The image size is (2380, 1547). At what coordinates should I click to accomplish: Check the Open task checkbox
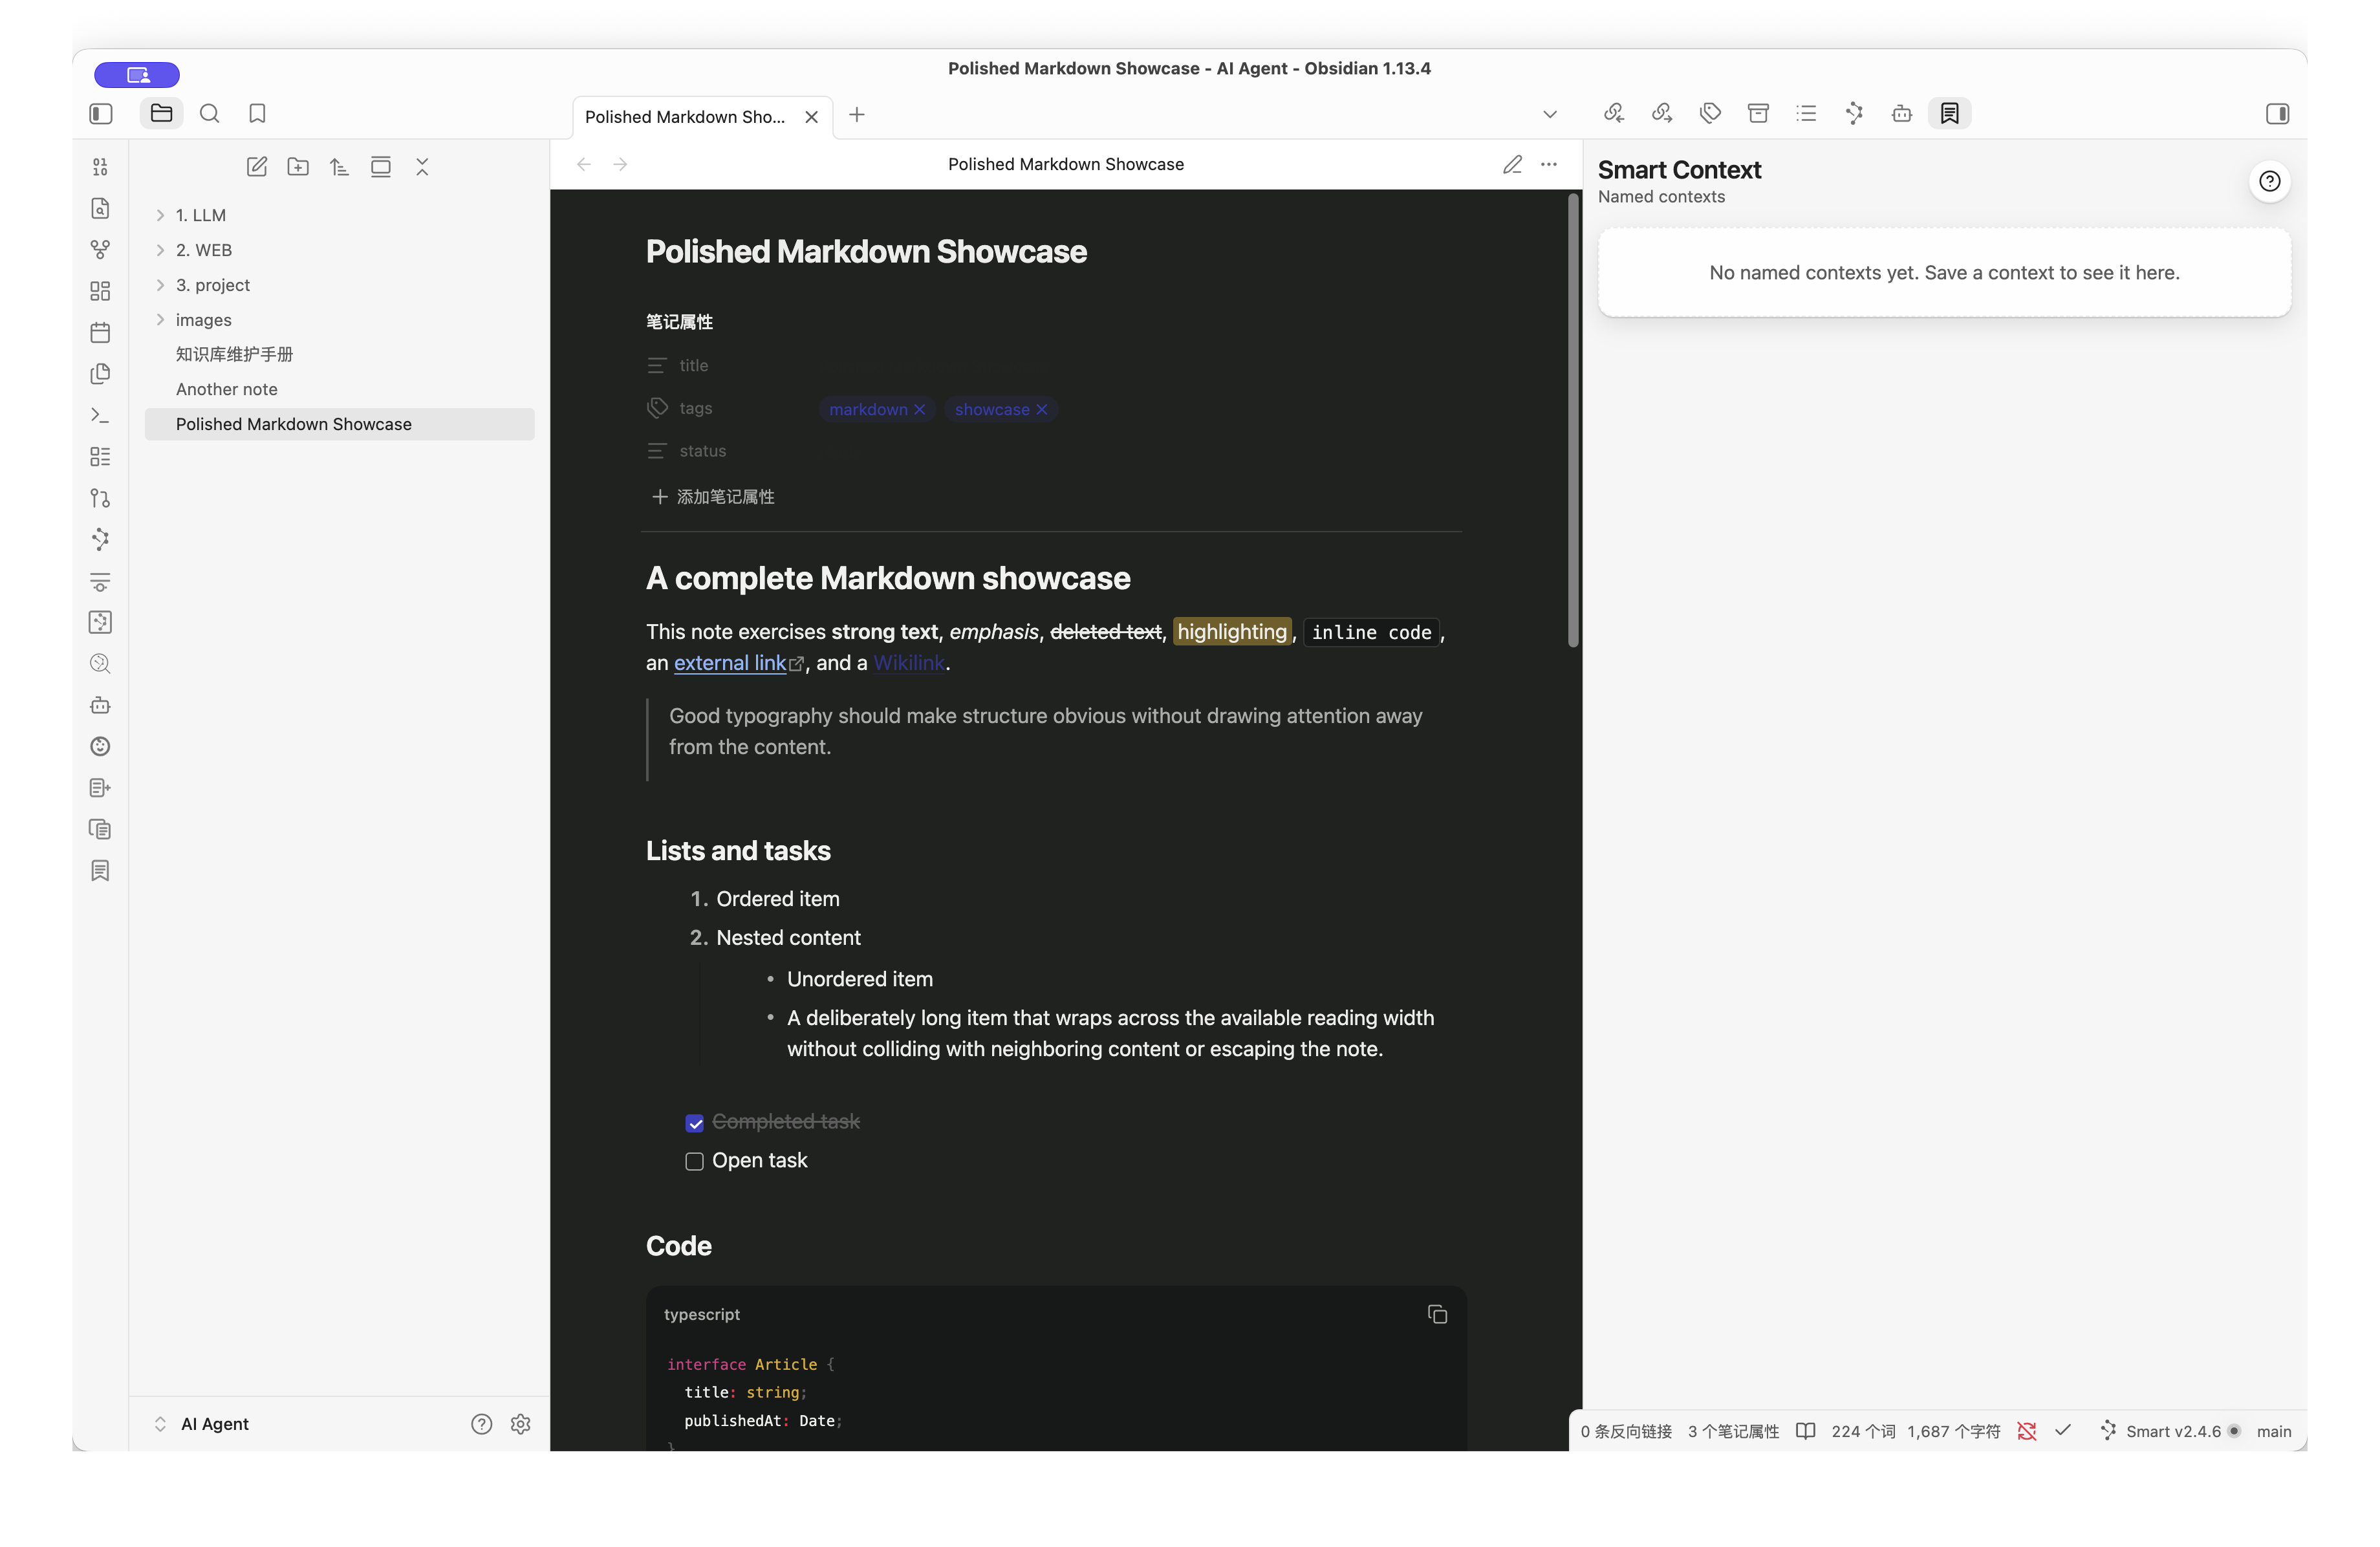(694, 1161)
